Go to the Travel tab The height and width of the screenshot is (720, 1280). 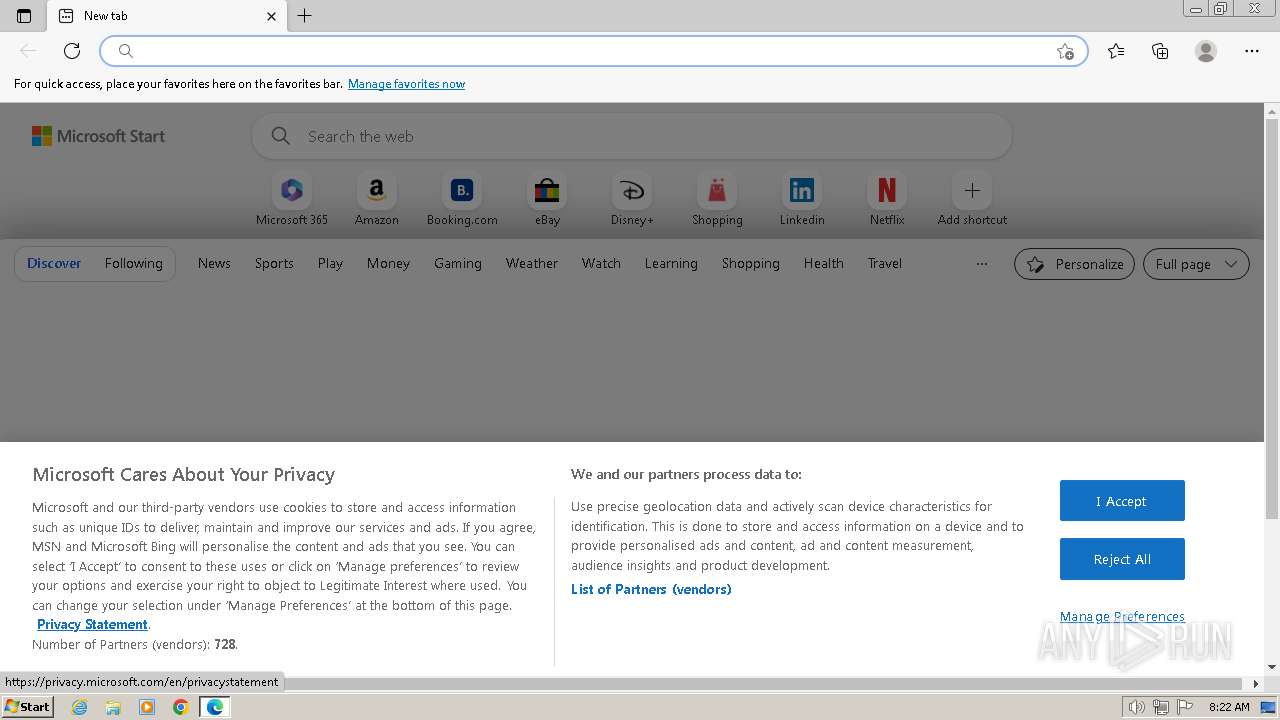(885, 263)
